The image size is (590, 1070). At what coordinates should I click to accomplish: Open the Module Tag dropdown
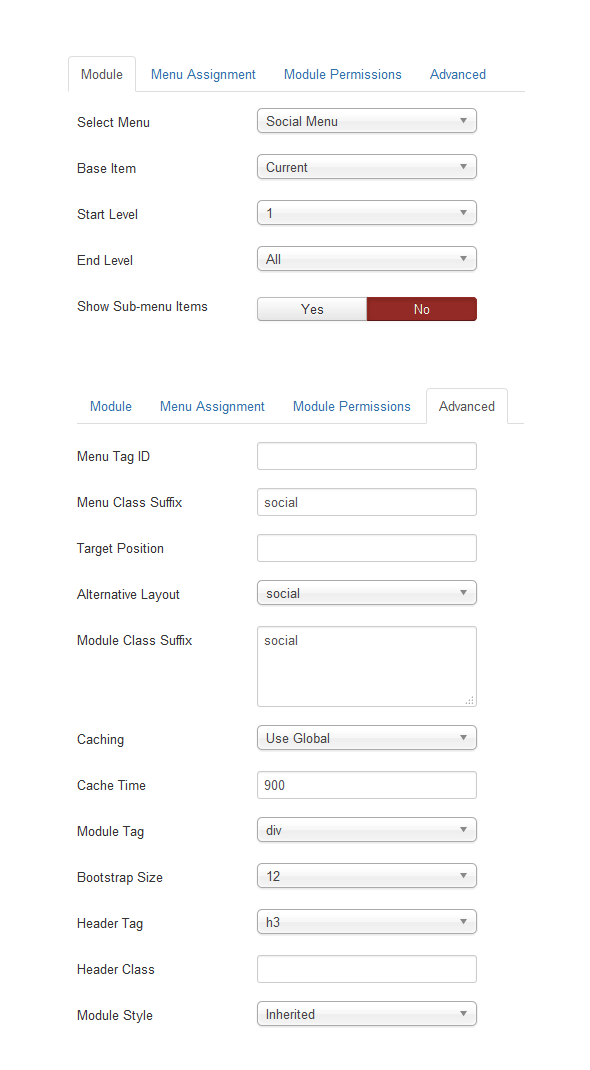point(367,830)
